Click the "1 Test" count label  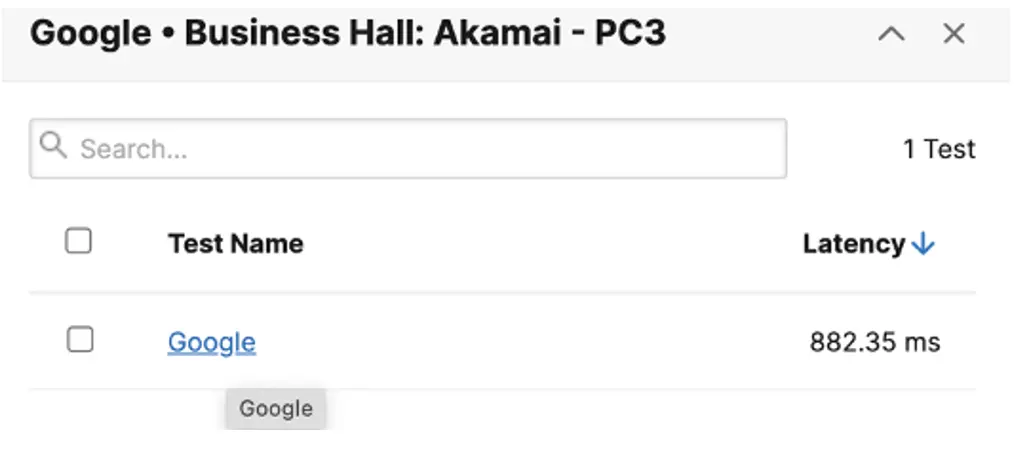click(938, 149)
